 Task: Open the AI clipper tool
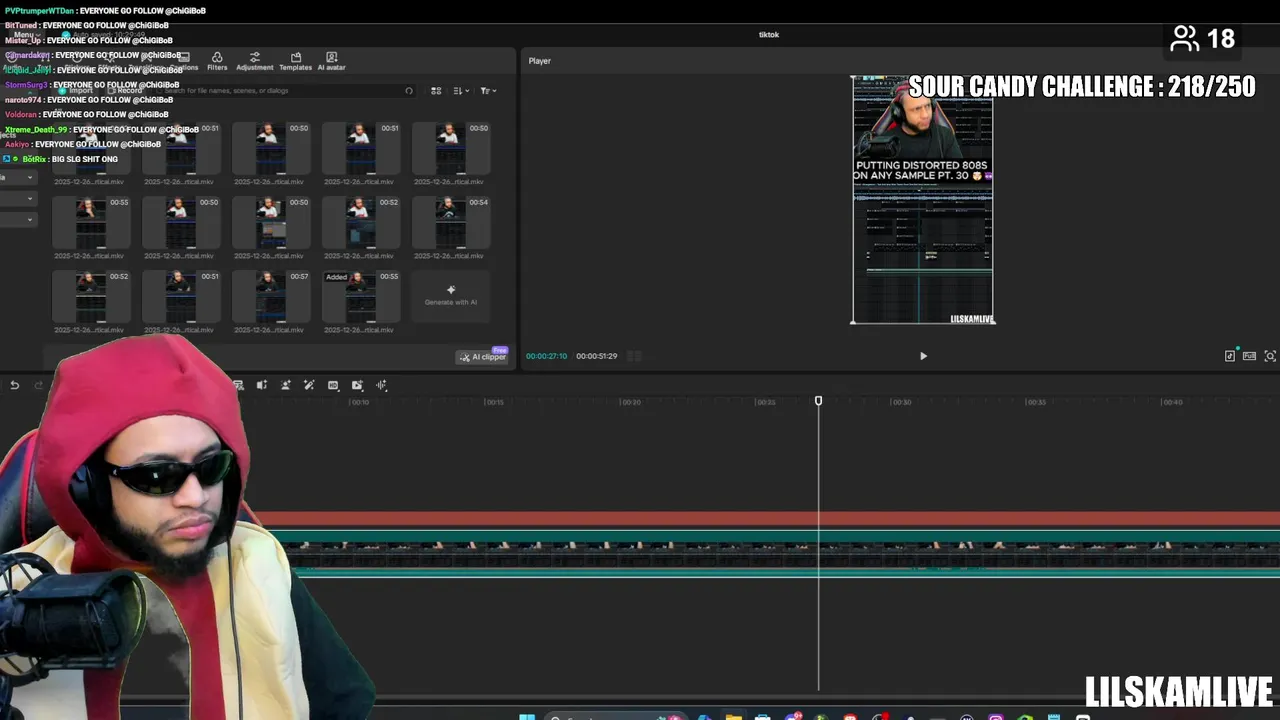[x=483, y=357]
